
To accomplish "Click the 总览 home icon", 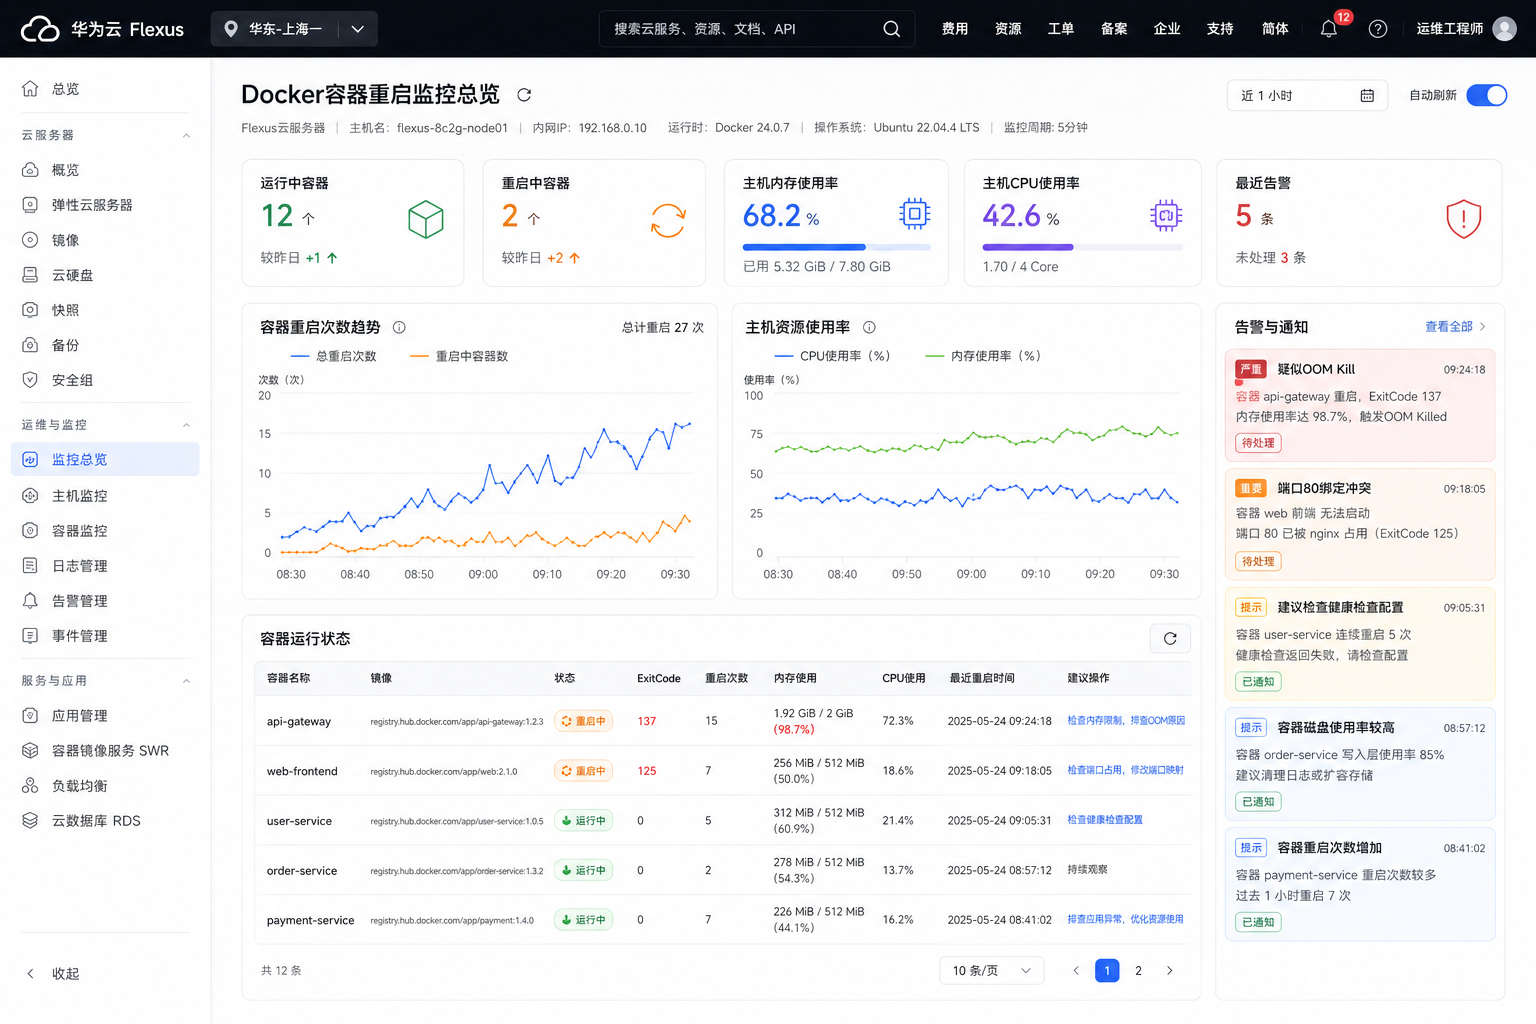I will (30, 89).
